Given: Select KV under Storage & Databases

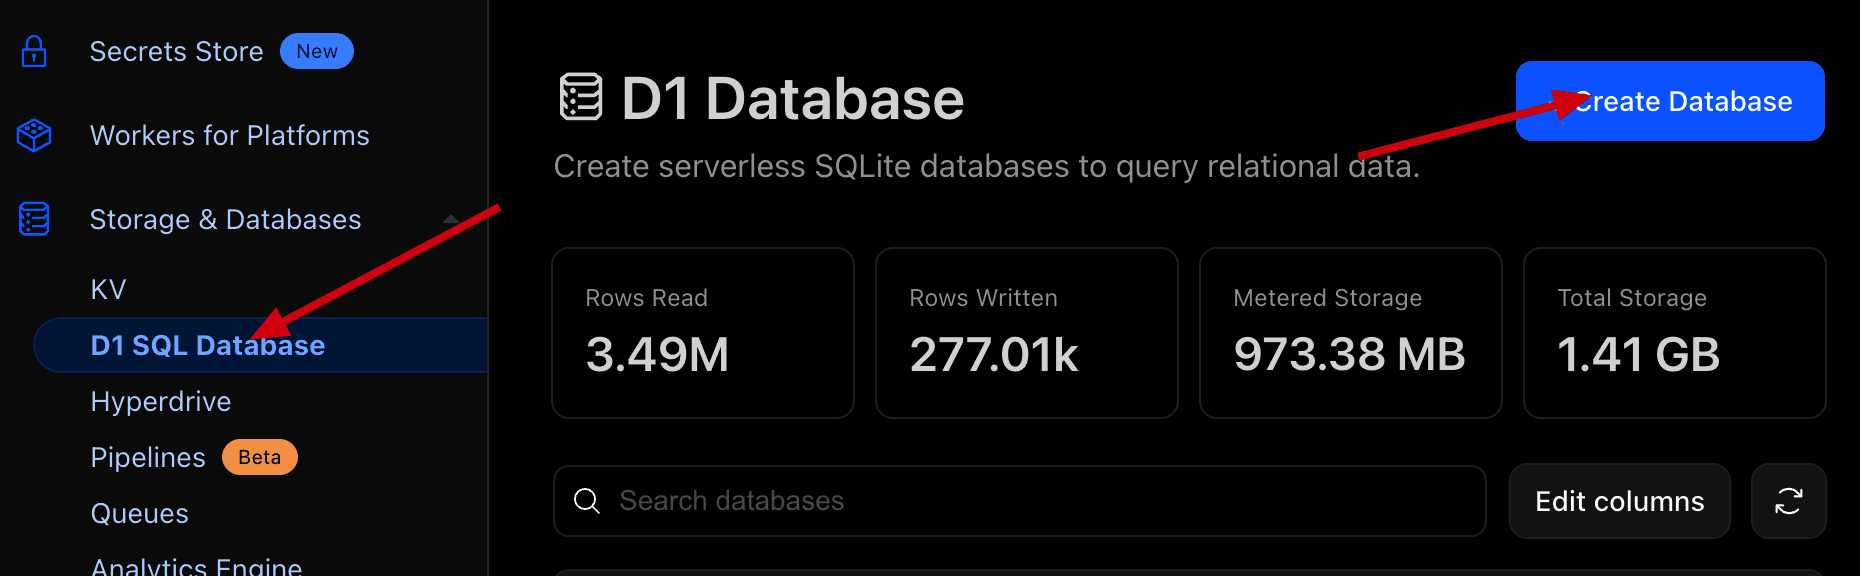Looking at the screenshot, I should click(108, 289).
